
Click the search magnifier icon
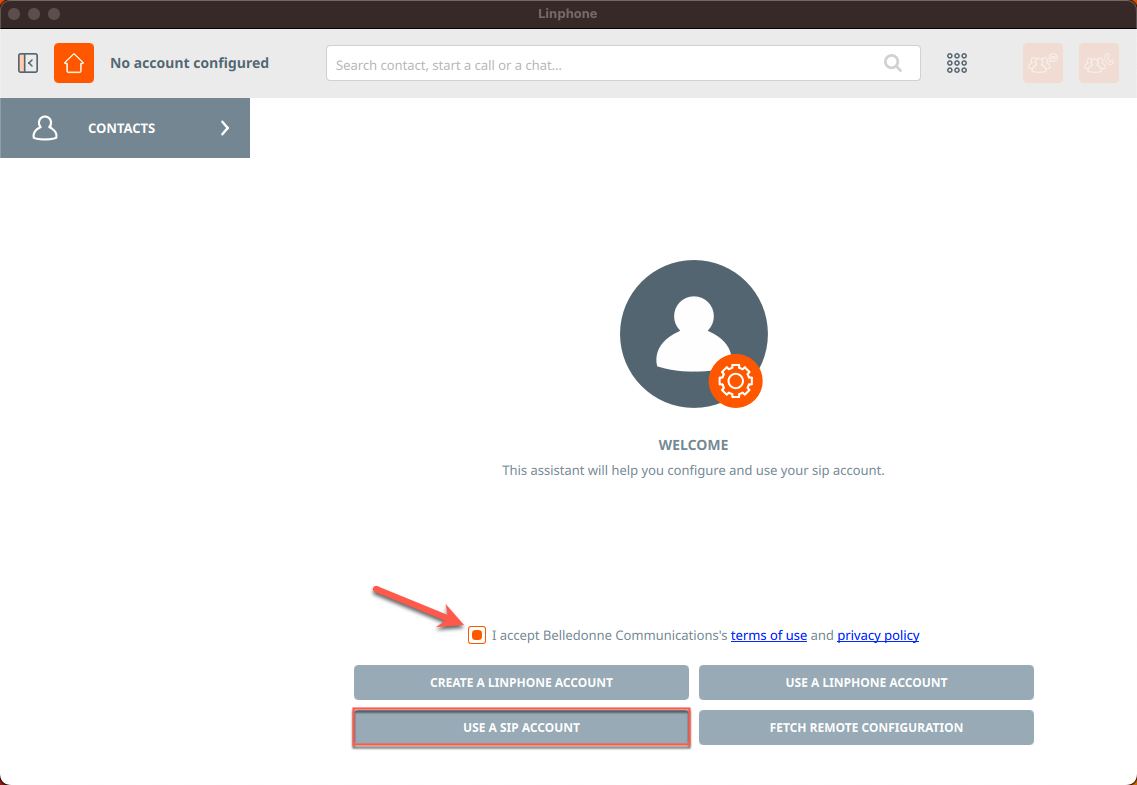892,64
